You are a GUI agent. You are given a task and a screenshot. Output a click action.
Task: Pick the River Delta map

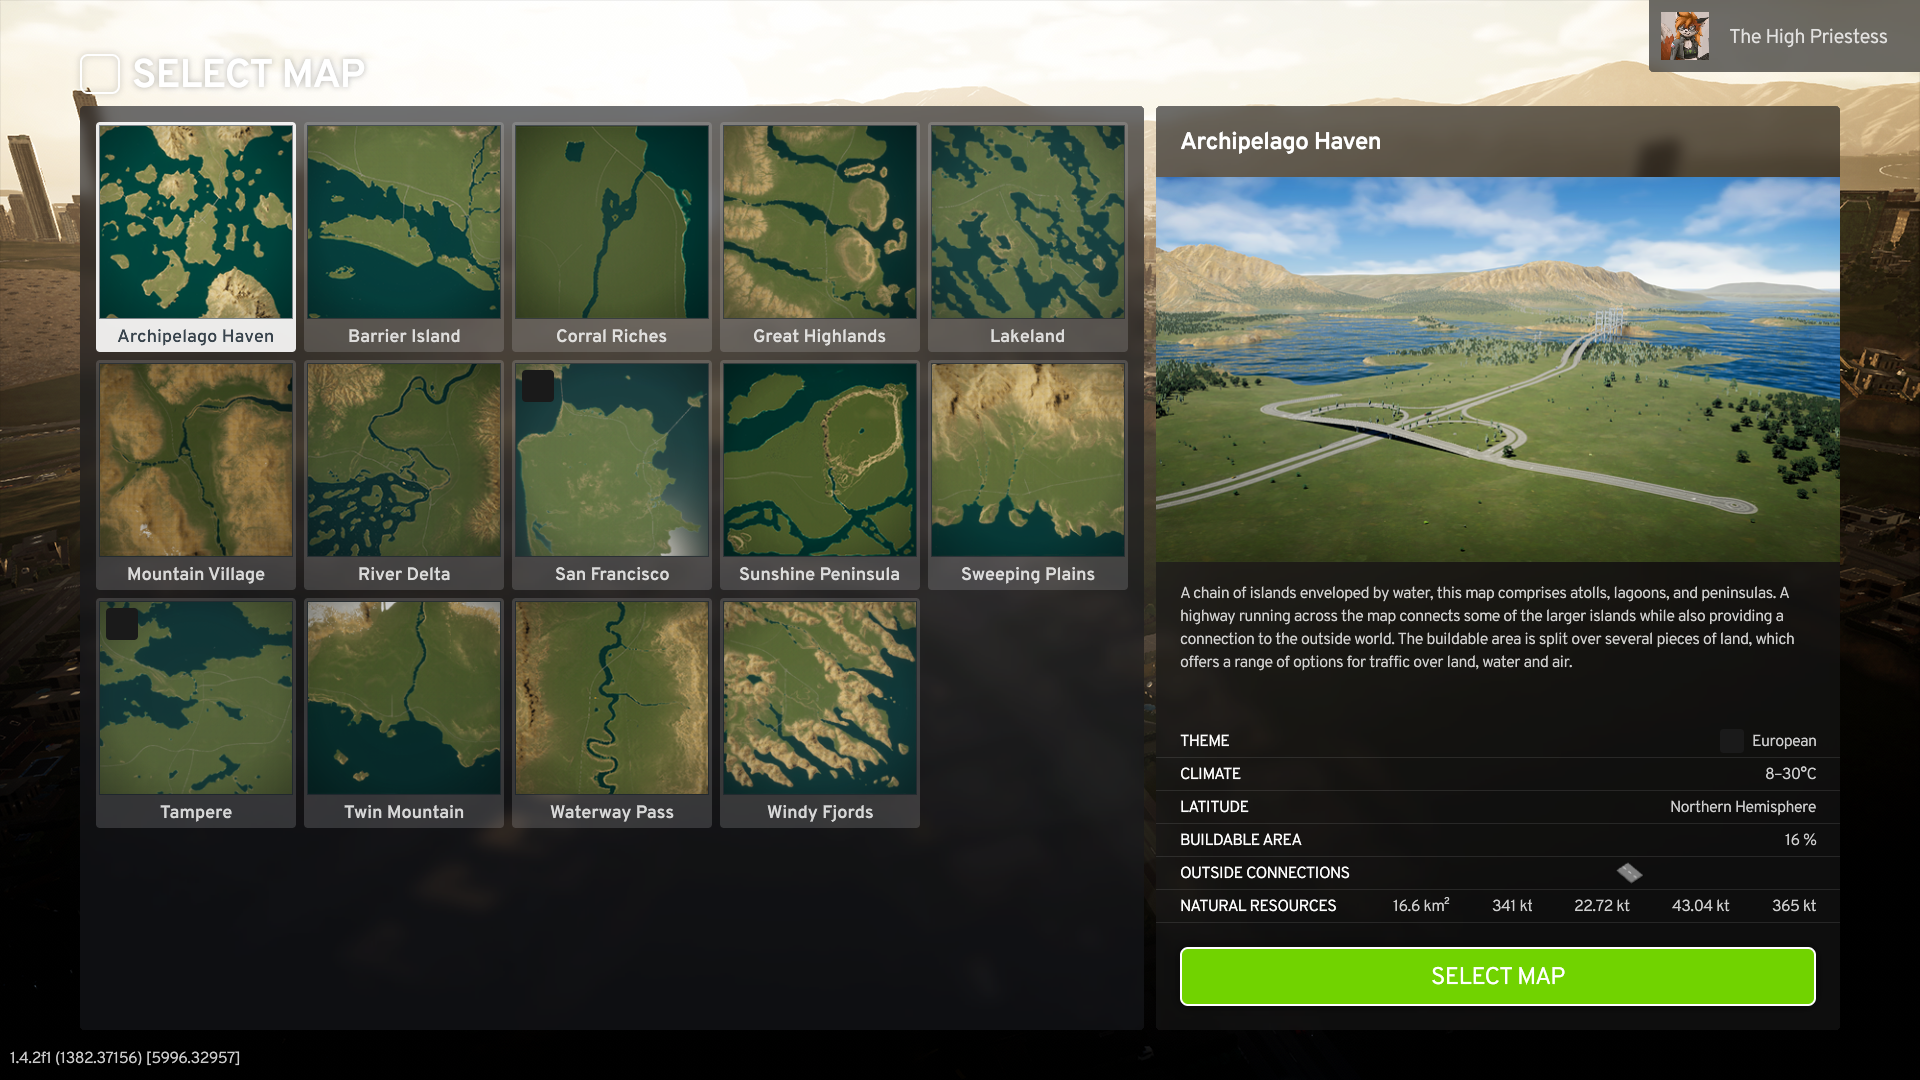404,475
